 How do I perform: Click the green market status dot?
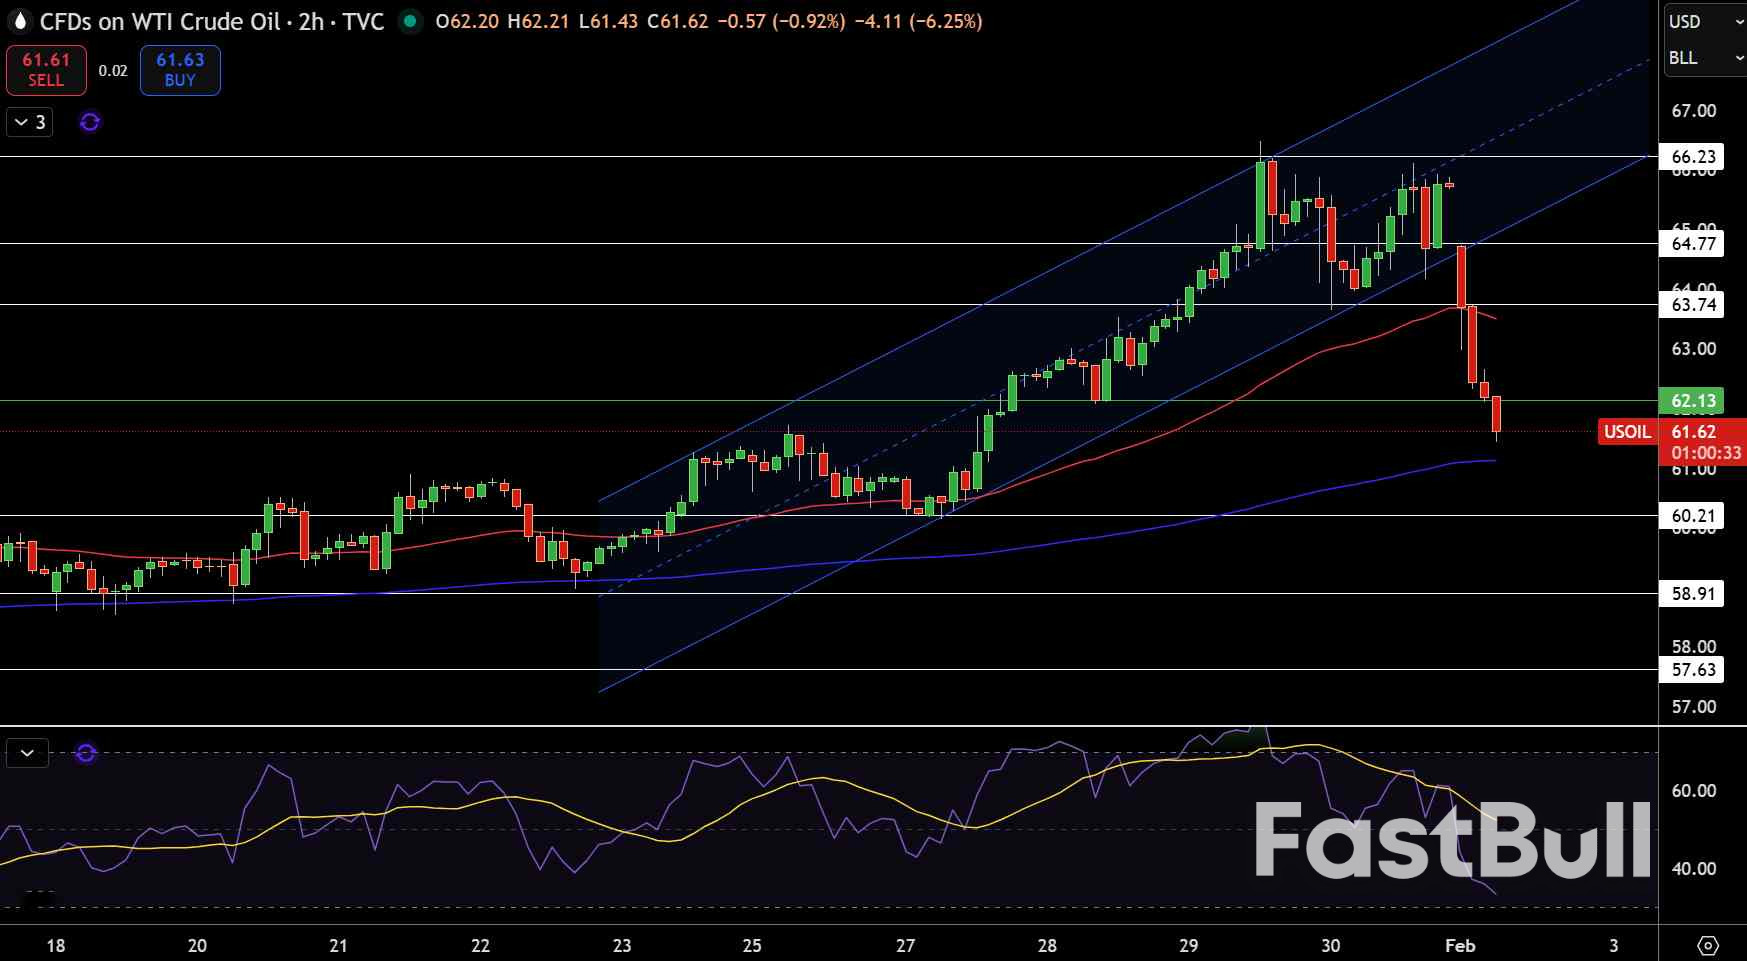[409, 21]
